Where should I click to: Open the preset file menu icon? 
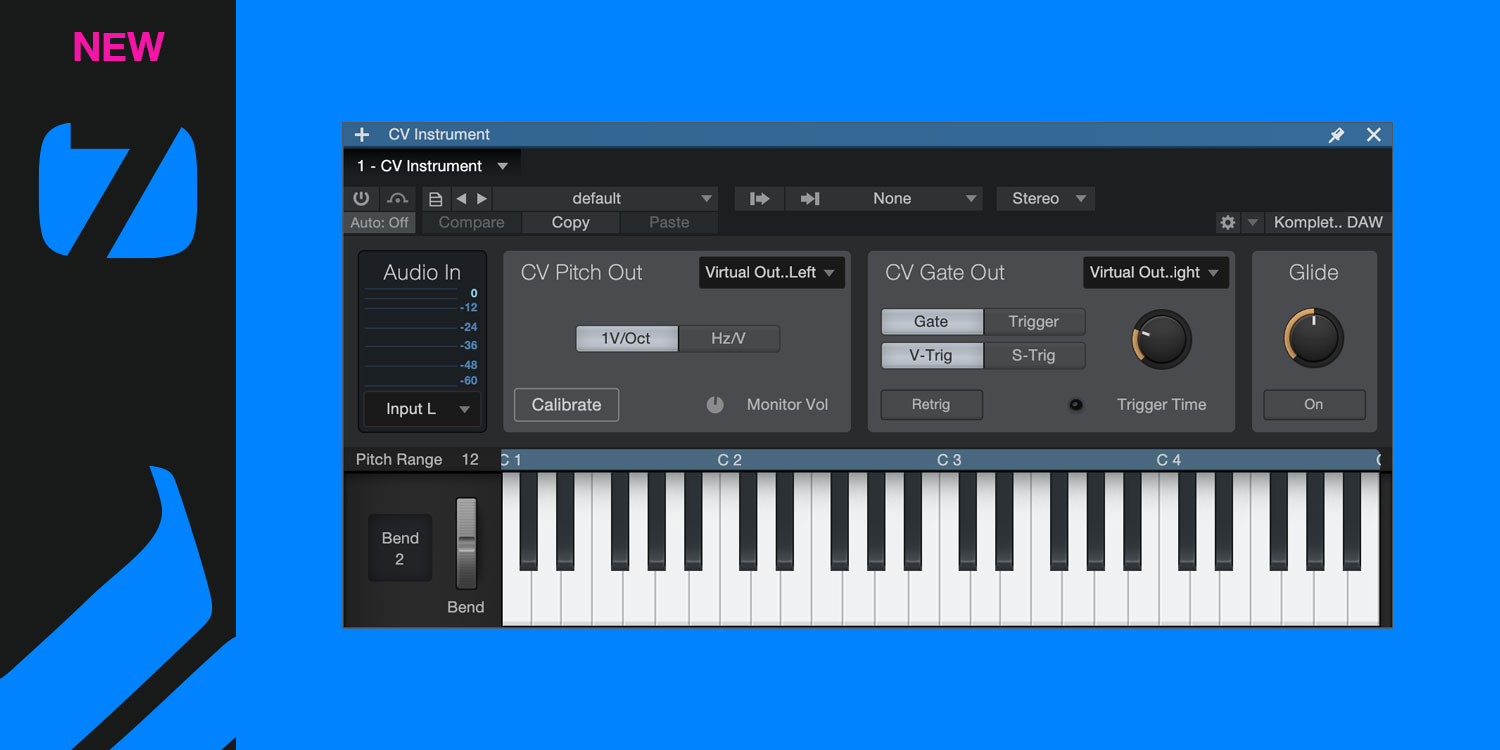(435, 199)
